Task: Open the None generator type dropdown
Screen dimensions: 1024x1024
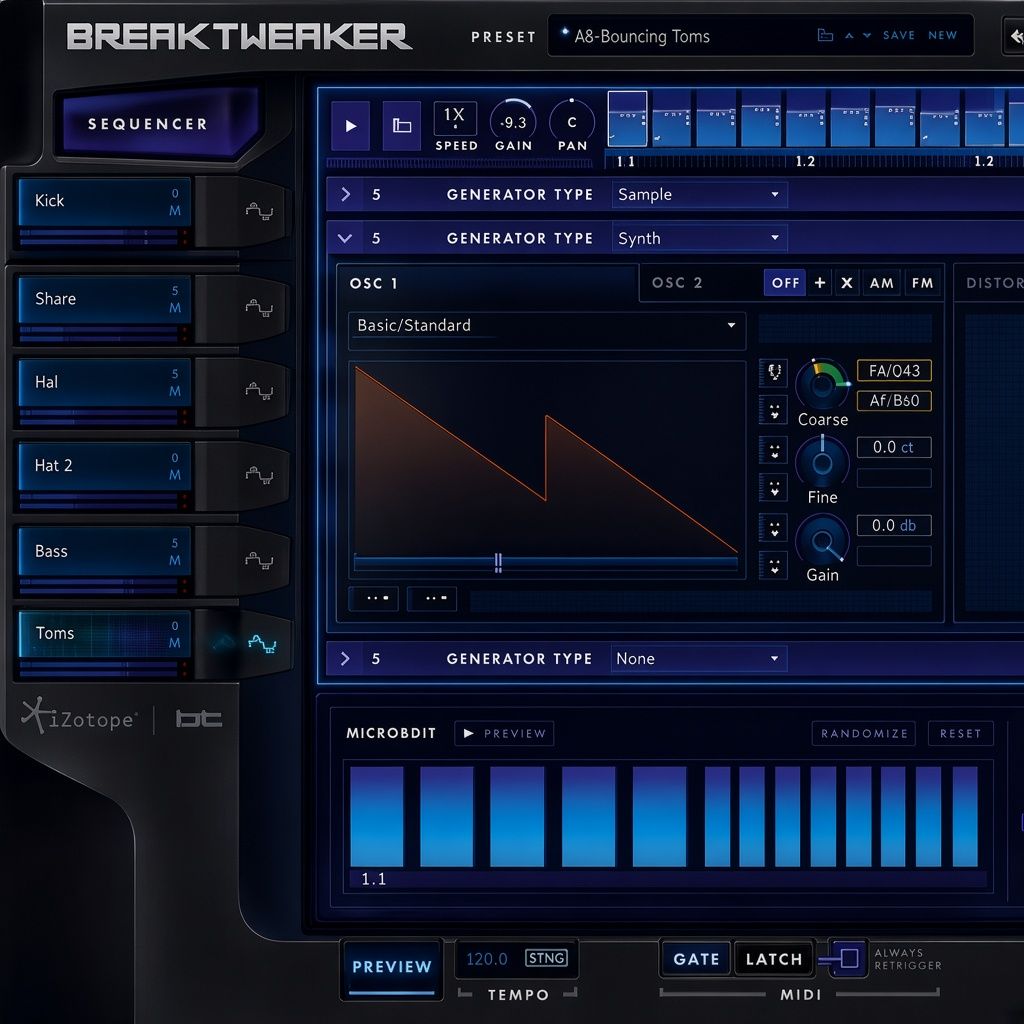Action: tap(699, 658)
